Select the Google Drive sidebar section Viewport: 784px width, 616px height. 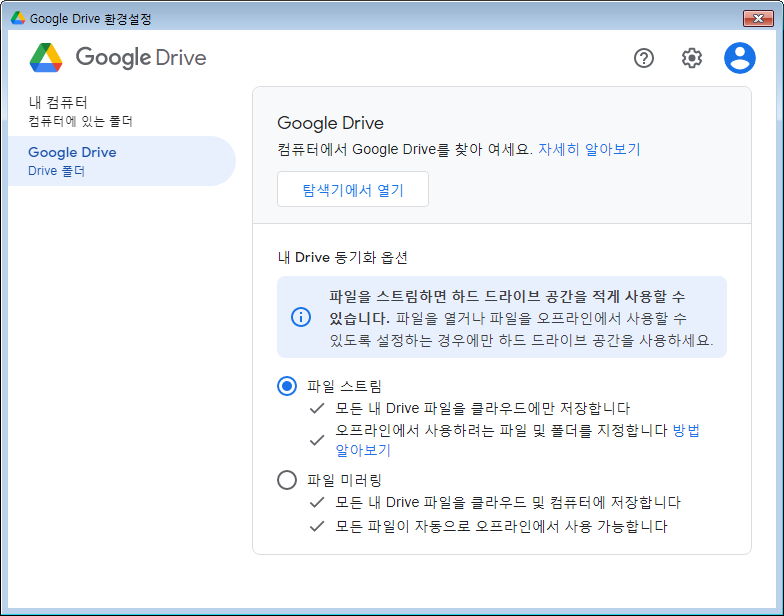[122, 161]
